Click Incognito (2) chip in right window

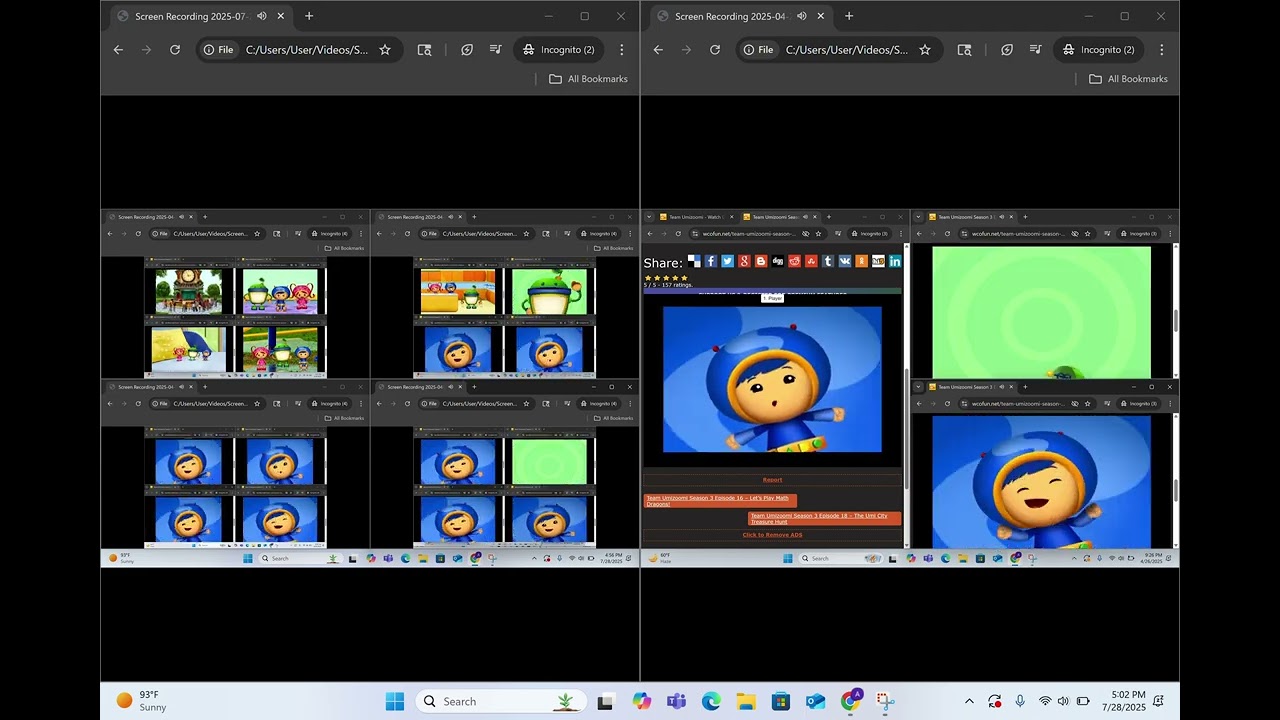[x=1098, y=50]
